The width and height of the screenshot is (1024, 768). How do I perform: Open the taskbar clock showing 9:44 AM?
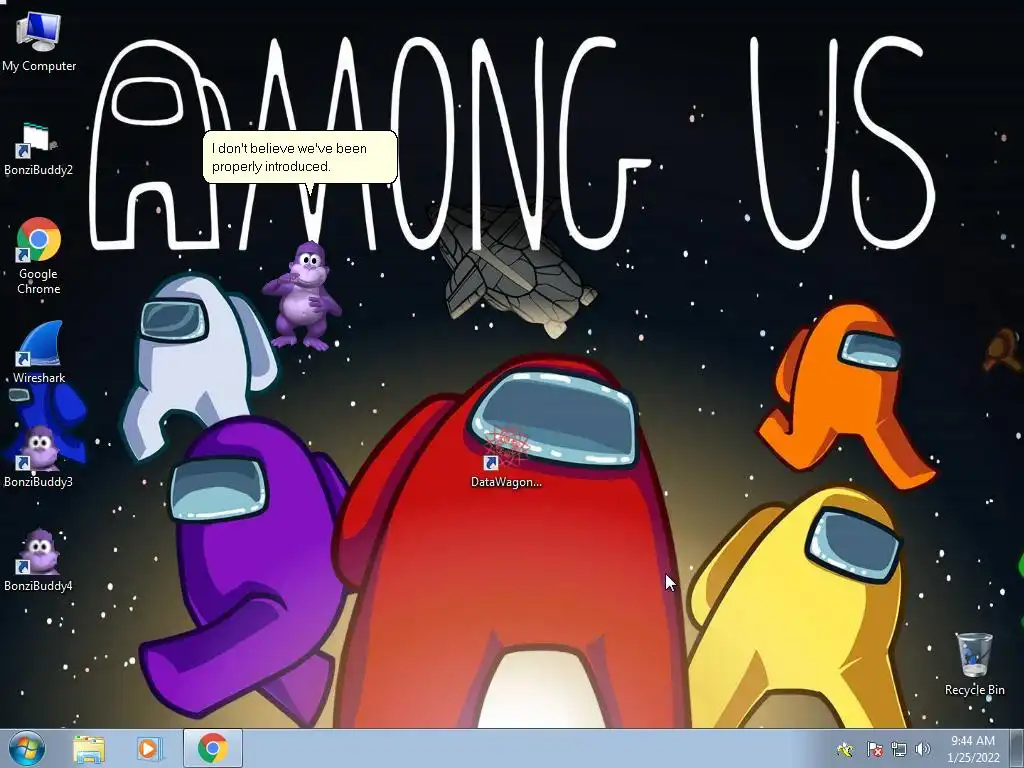coord(973,749)
